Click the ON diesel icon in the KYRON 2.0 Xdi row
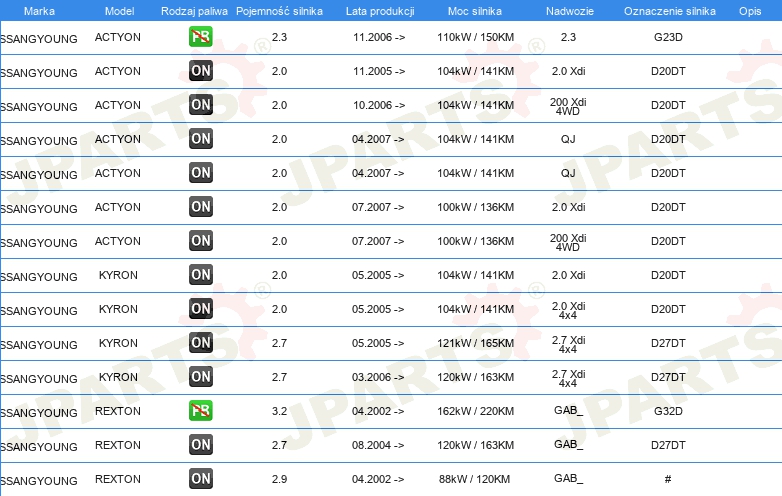This screenshot has height=496, width=782. (x=200, y=275)
